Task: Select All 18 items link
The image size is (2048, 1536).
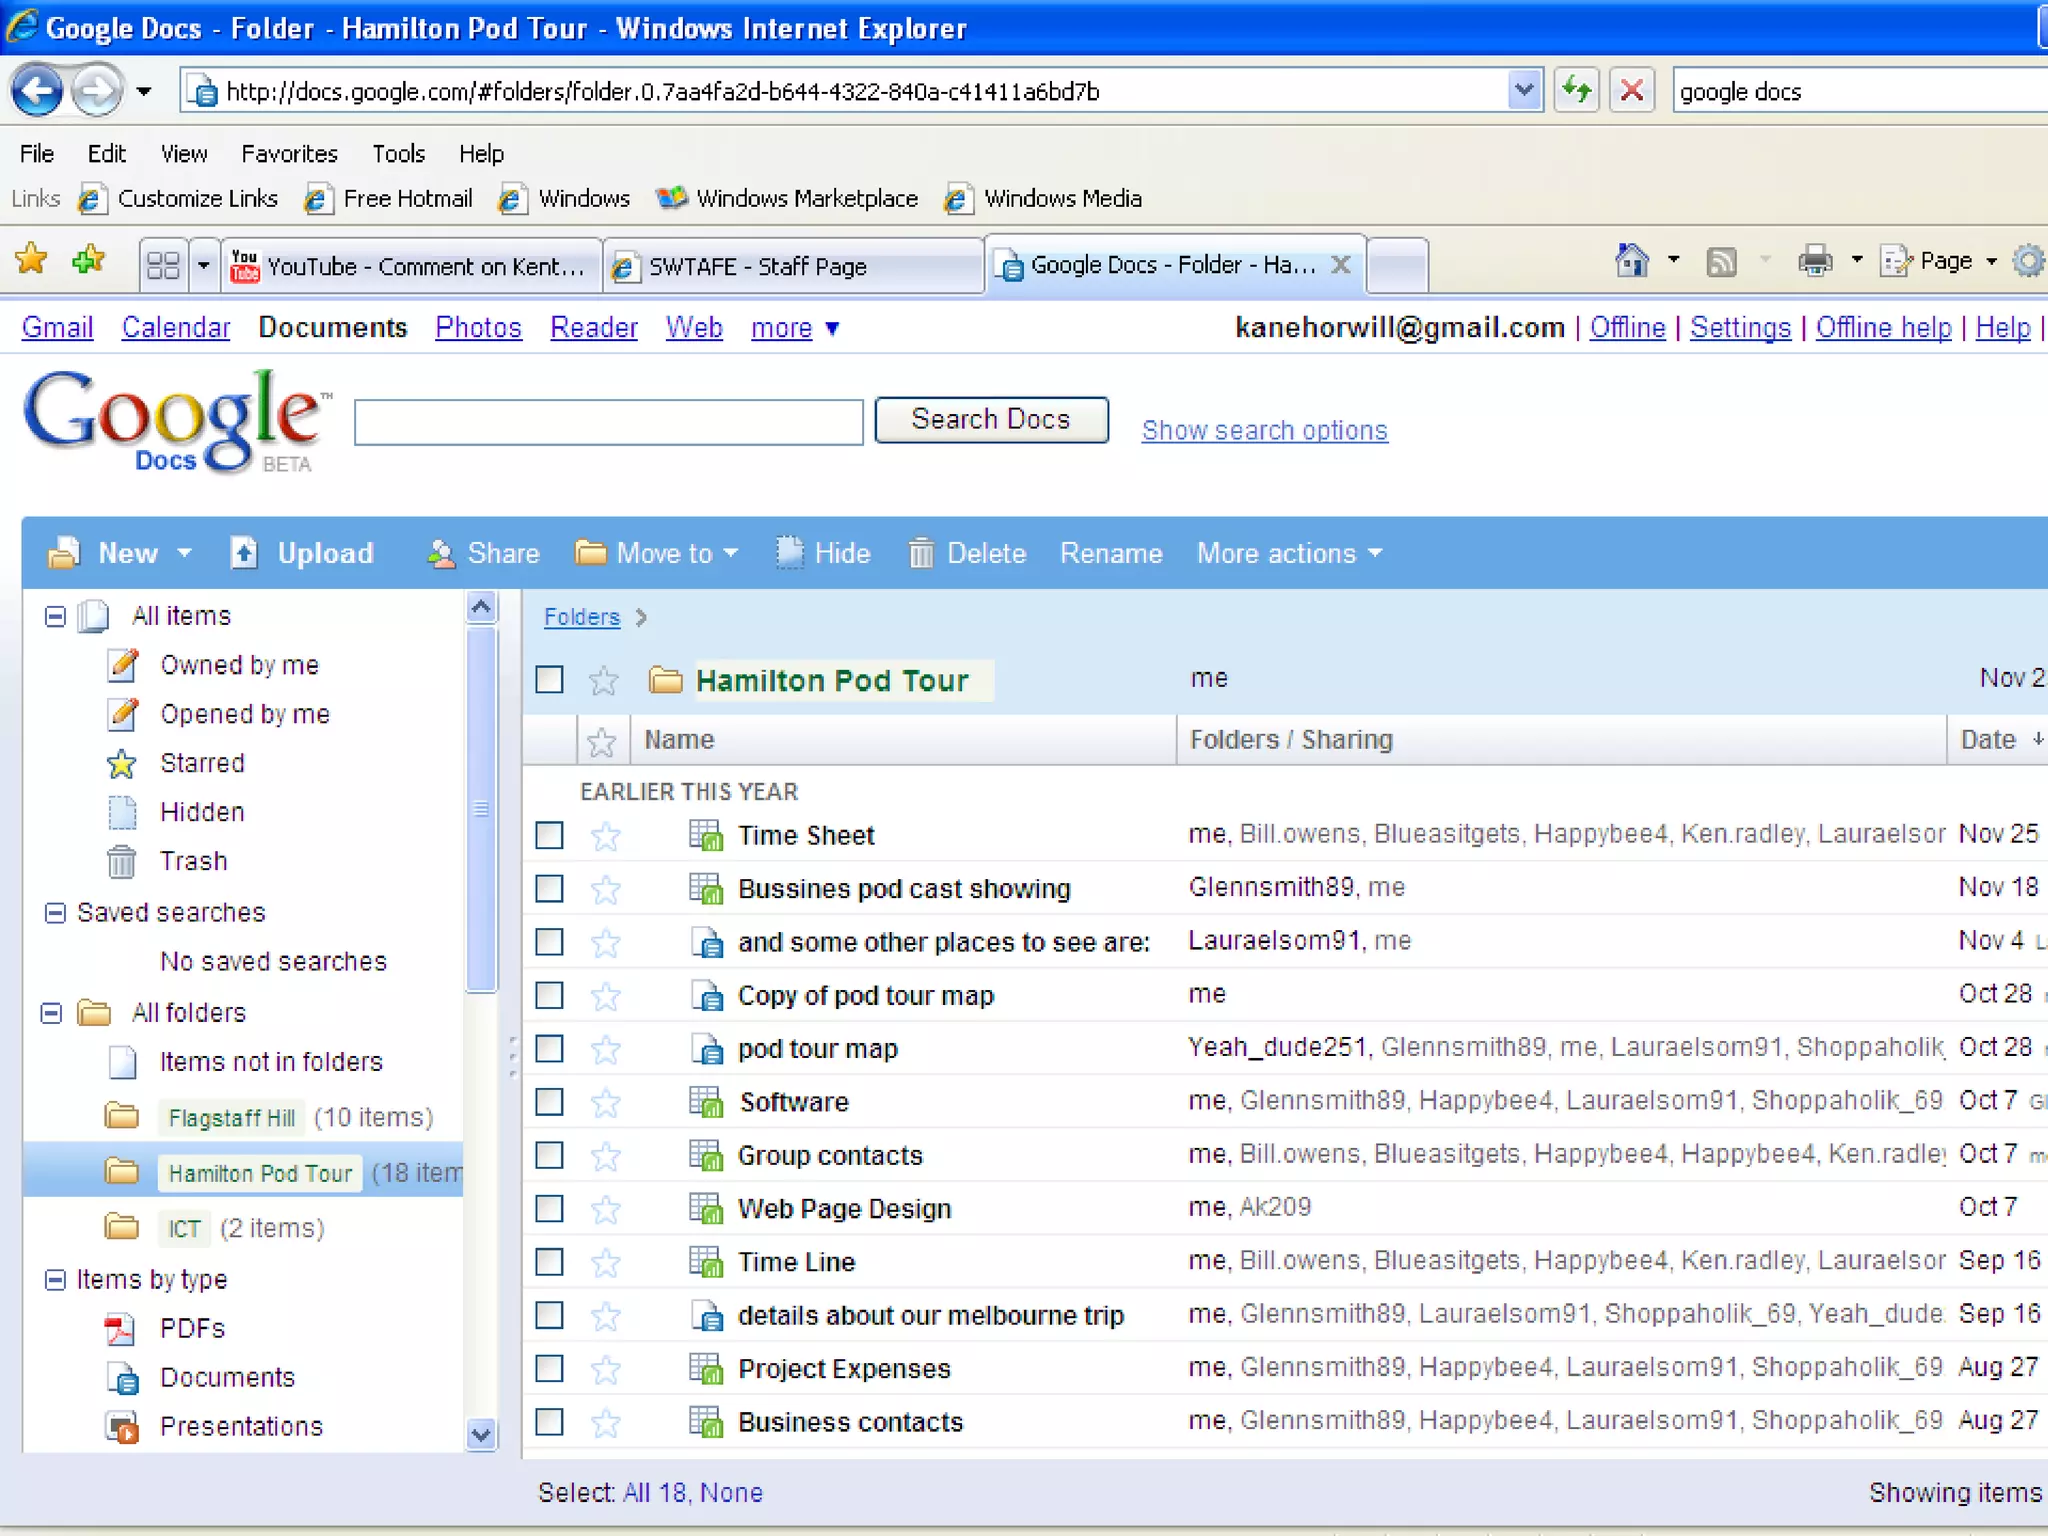Action: pos(655,1493)
